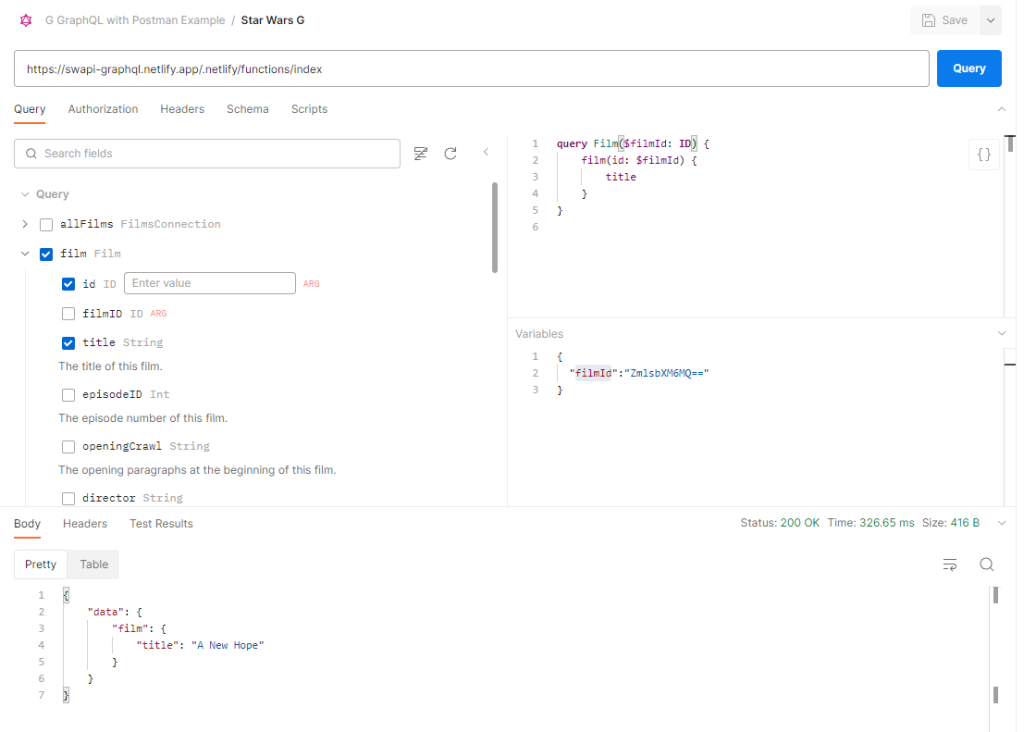This screenshot has height=732, width=1024.
Task: Click the filter fields icon
Action: (421, 153)
